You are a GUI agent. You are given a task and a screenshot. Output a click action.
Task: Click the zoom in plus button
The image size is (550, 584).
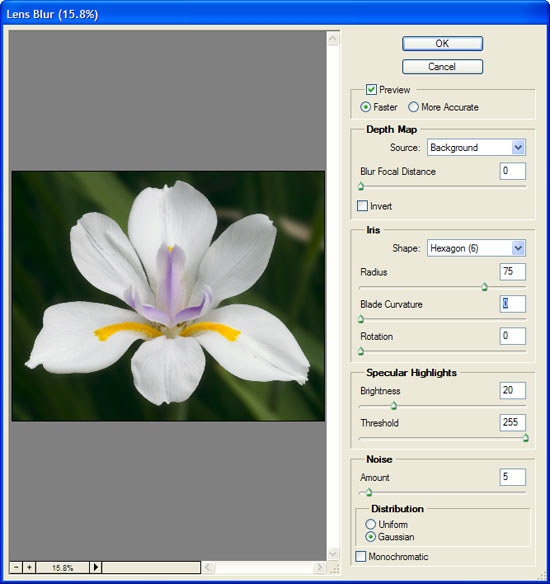[x=29, y=567]
